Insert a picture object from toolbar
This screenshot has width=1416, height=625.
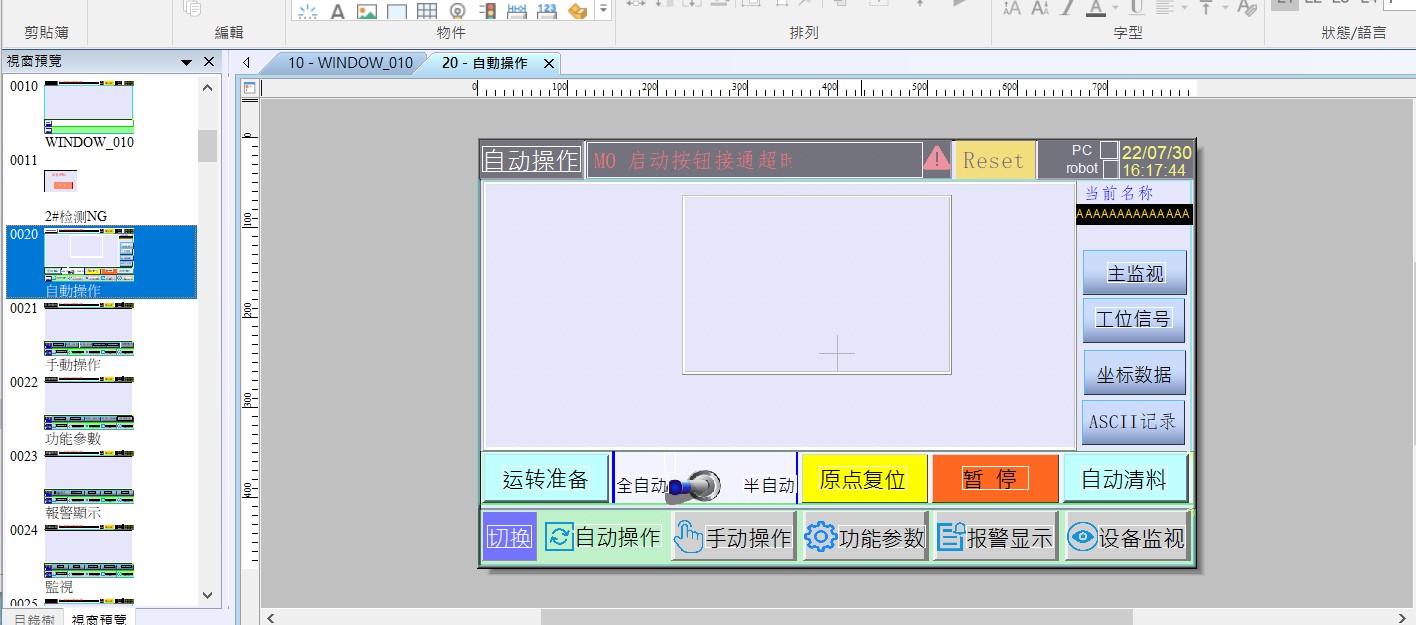[x=367, y=11]
